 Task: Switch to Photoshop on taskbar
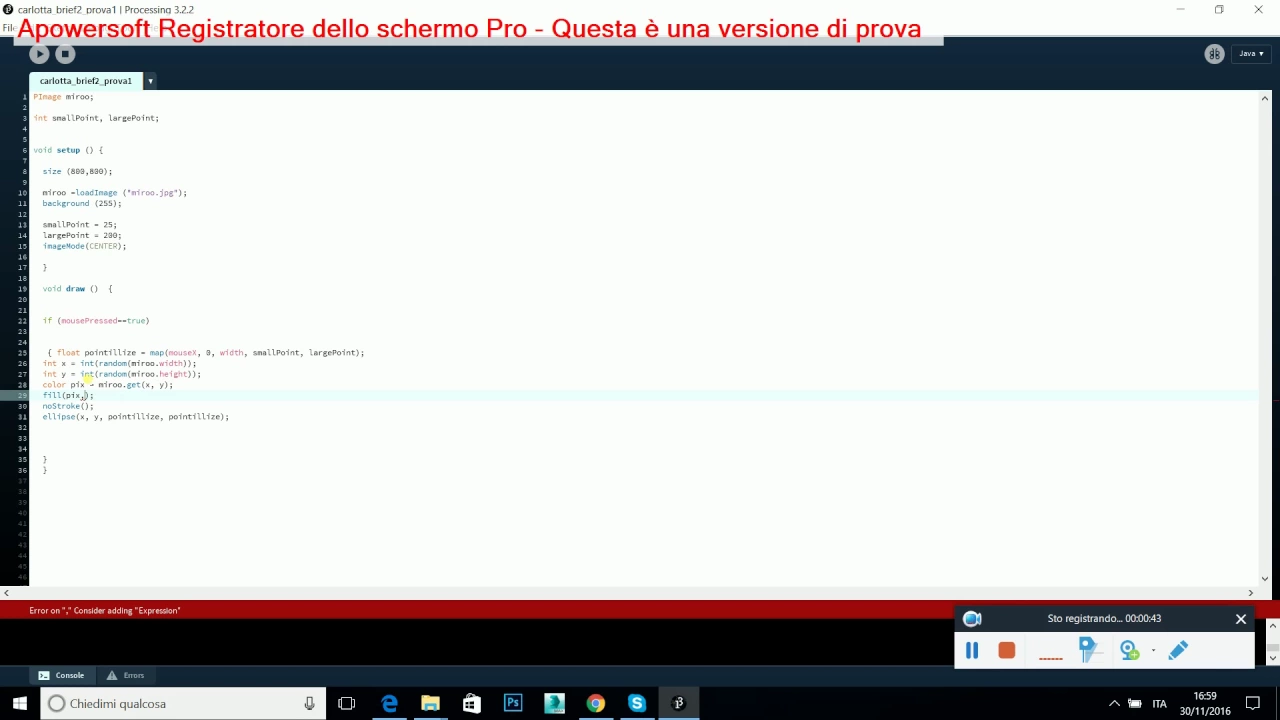point(513,704)
